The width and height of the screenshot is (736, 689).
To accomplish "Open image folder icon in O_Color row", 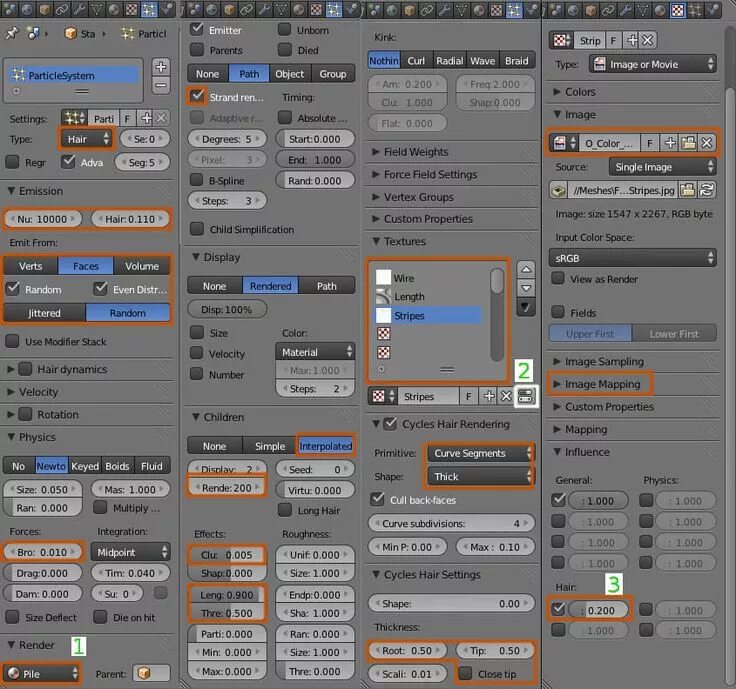I will [x=688, y=143].
